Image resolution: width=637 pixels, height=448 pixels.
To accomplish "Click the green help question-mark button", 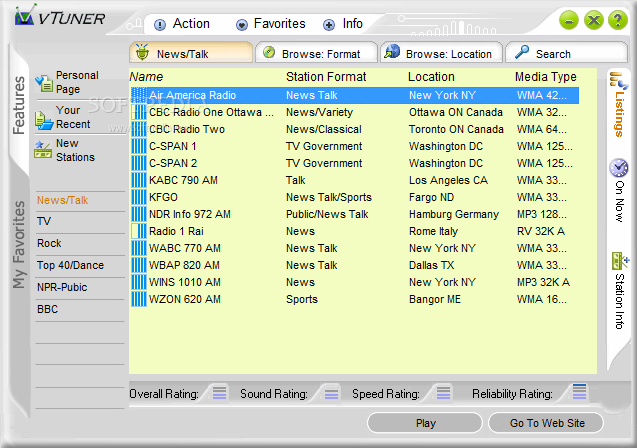I will click(618, 20).
